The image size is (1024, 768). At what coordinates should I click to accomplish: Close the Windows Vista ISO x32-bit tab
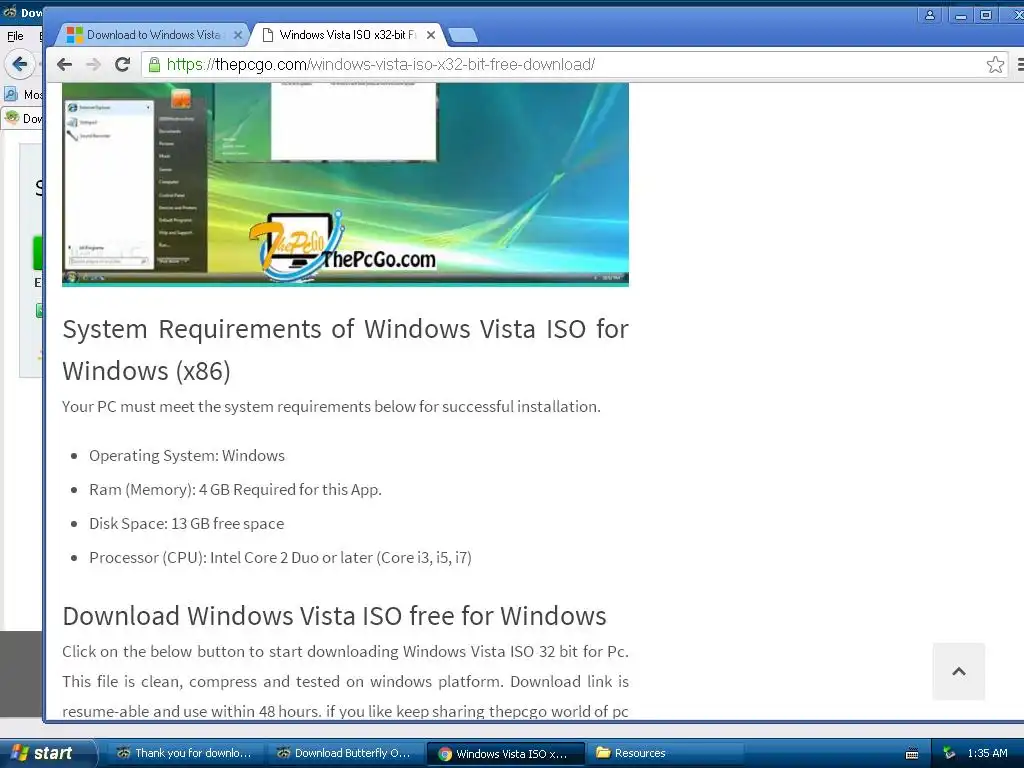click(x=430, y=35)
